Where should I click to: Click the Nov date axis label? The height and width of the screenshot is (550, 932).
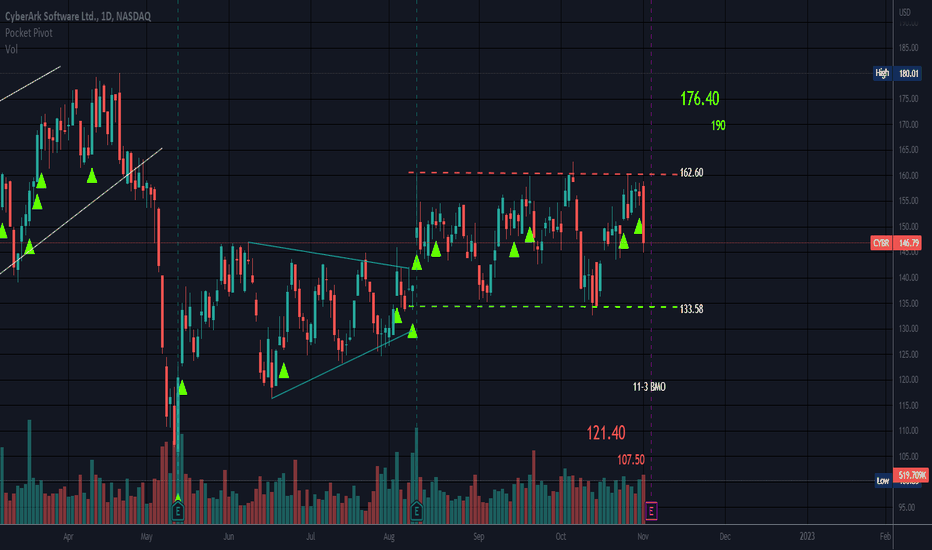pyautogui.click(x=643, y=536)
